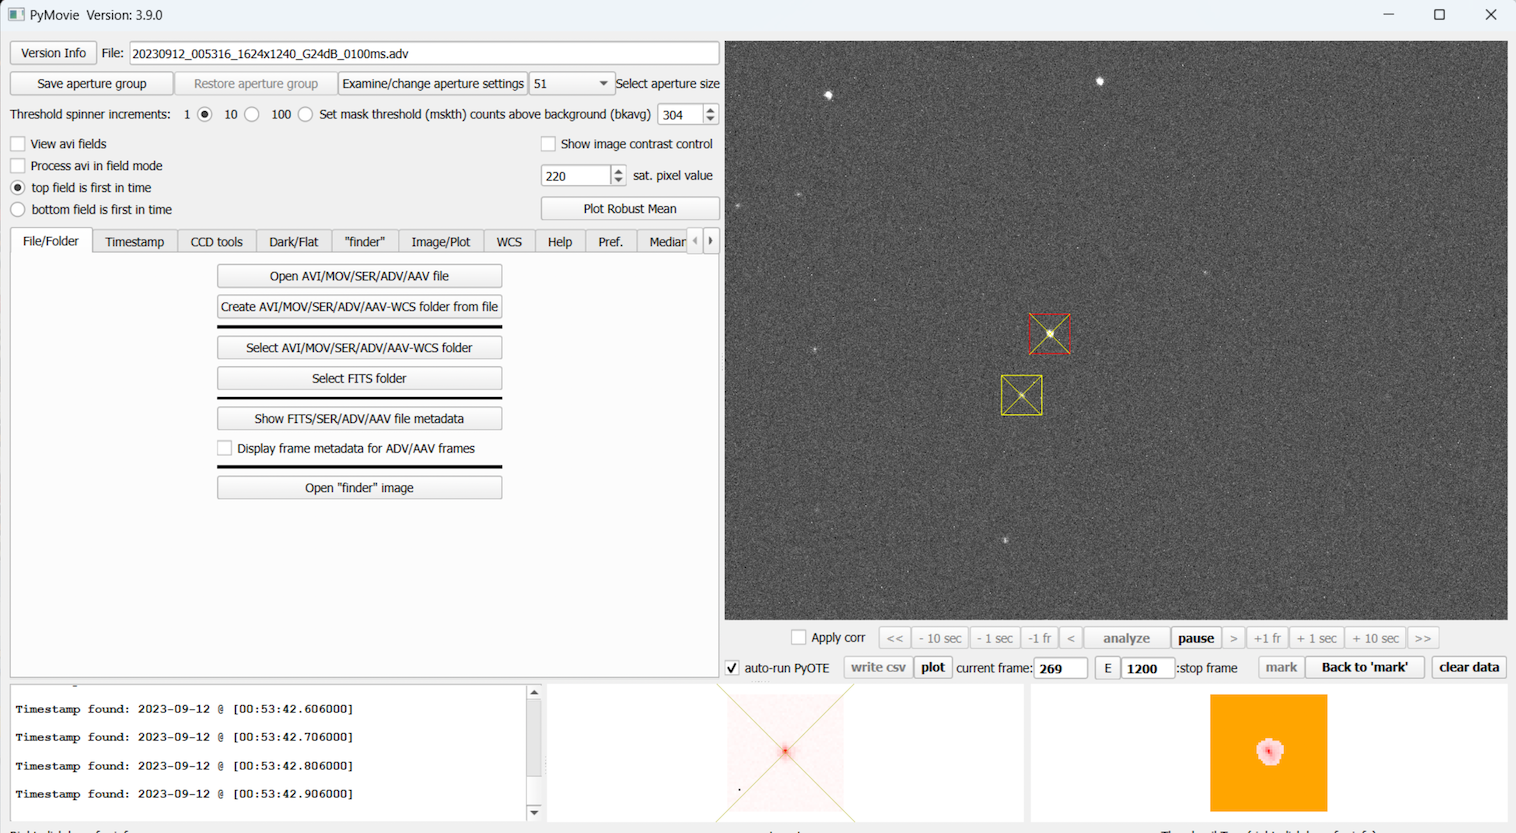The height and width of the screenshot is (833, 1516).
Task: Jump to start with '<<' button
Action: (x=895, y=638)
